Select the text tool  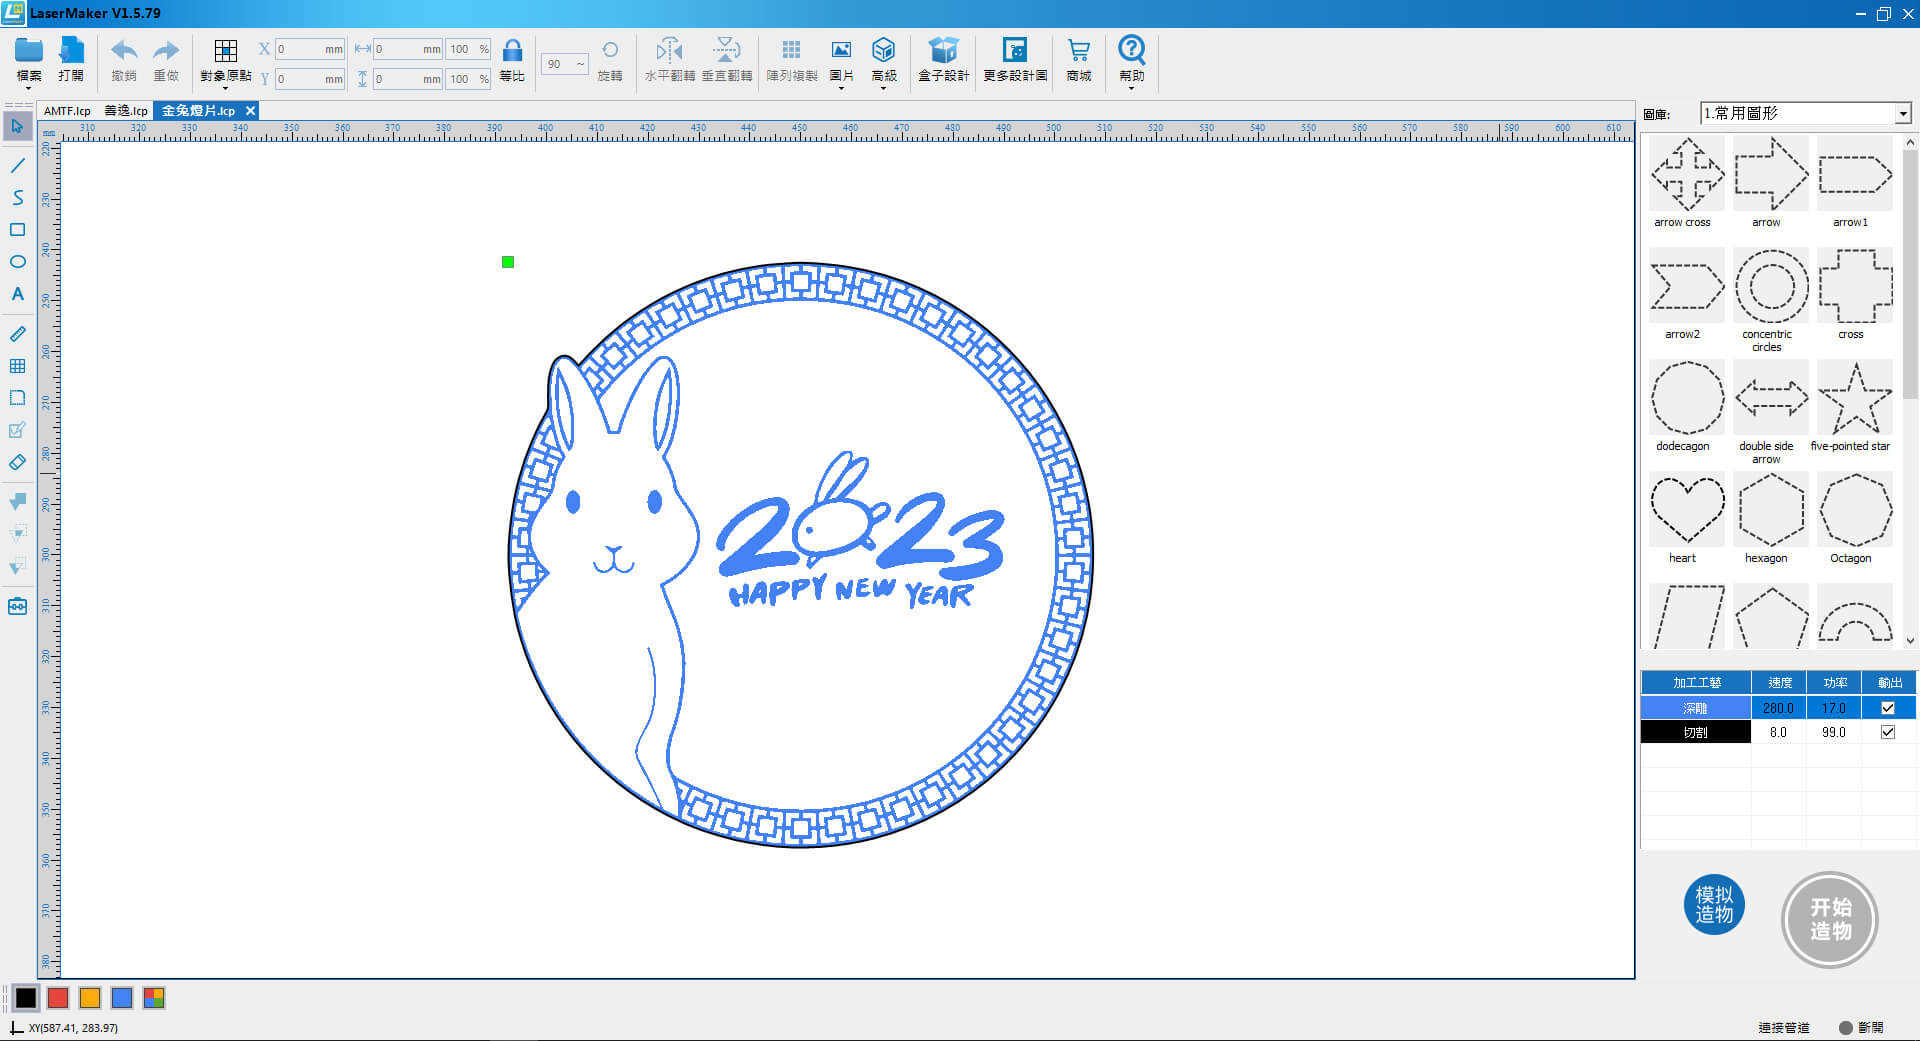click(17, 294)
